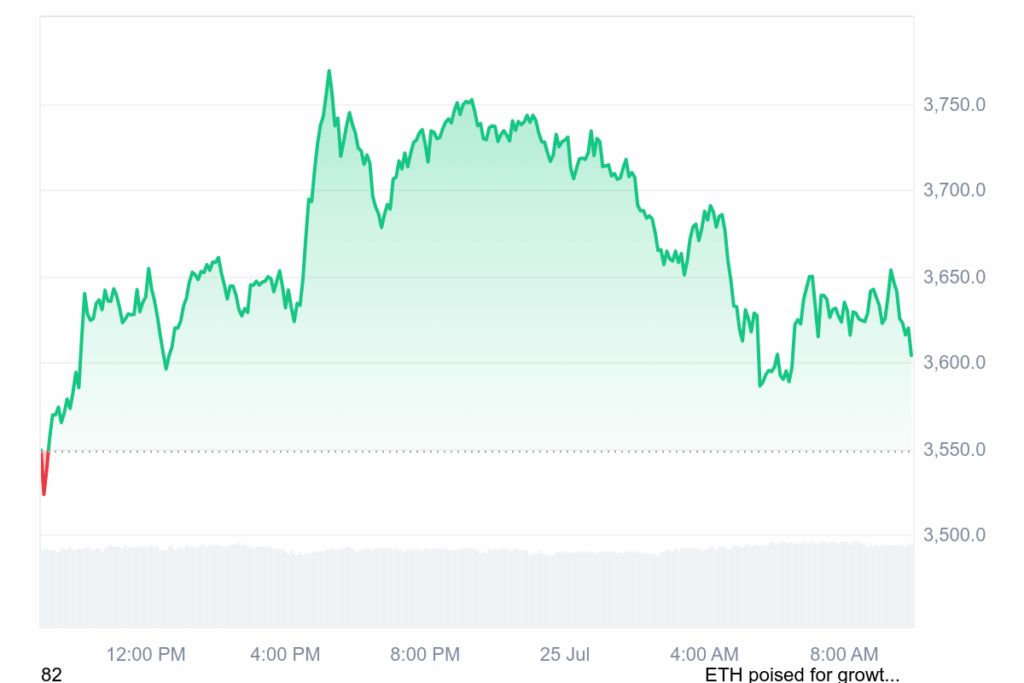Click the red dip at the chart start
Screen dimensions: 1024x683
[44, 492]
